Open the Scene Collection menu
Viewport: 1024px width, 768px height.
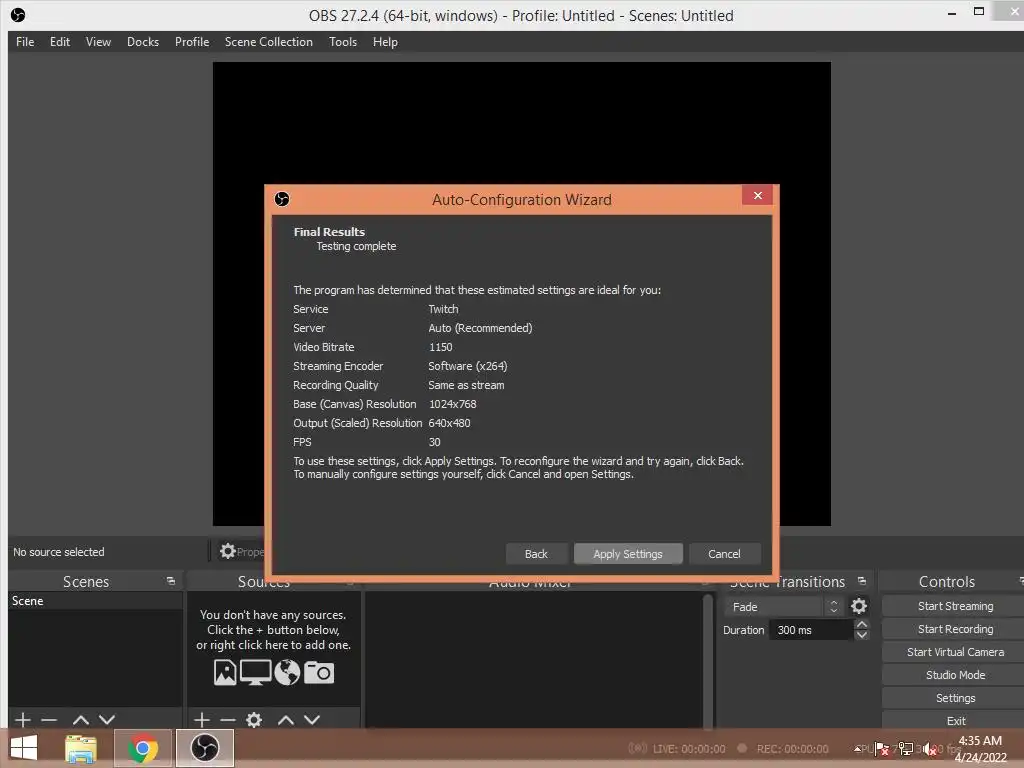(x=268, y=42)
